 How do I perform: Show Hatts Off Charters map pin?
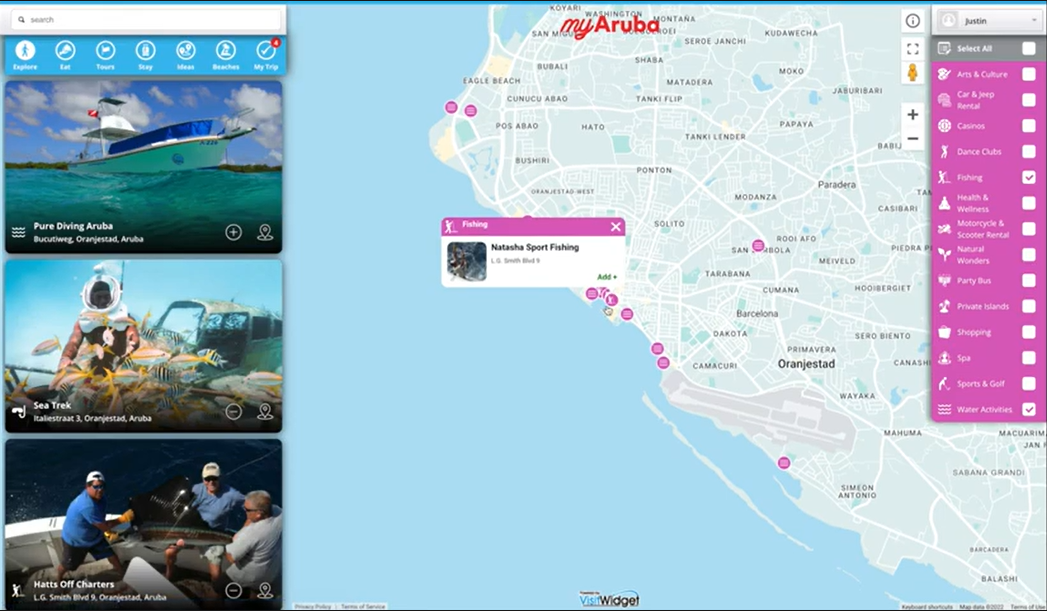tap(265, 590)
